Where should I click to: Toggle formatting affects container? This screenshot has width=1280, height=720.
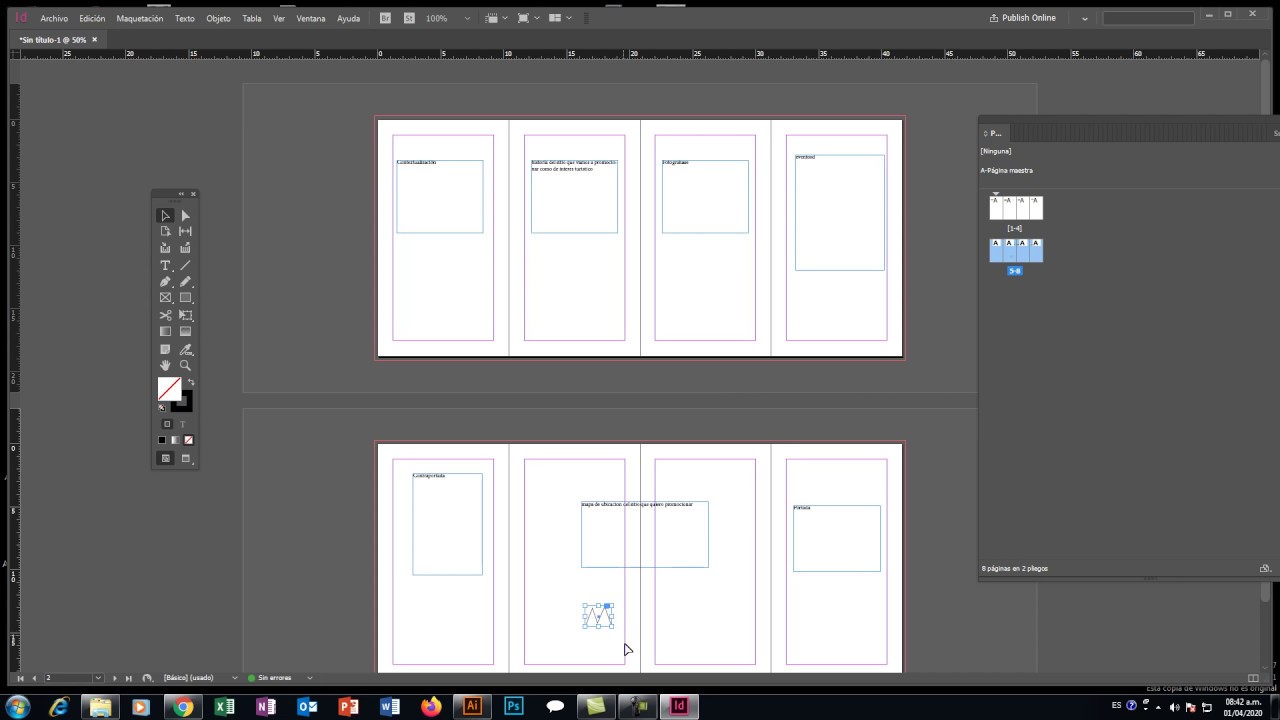click(167, 424)
